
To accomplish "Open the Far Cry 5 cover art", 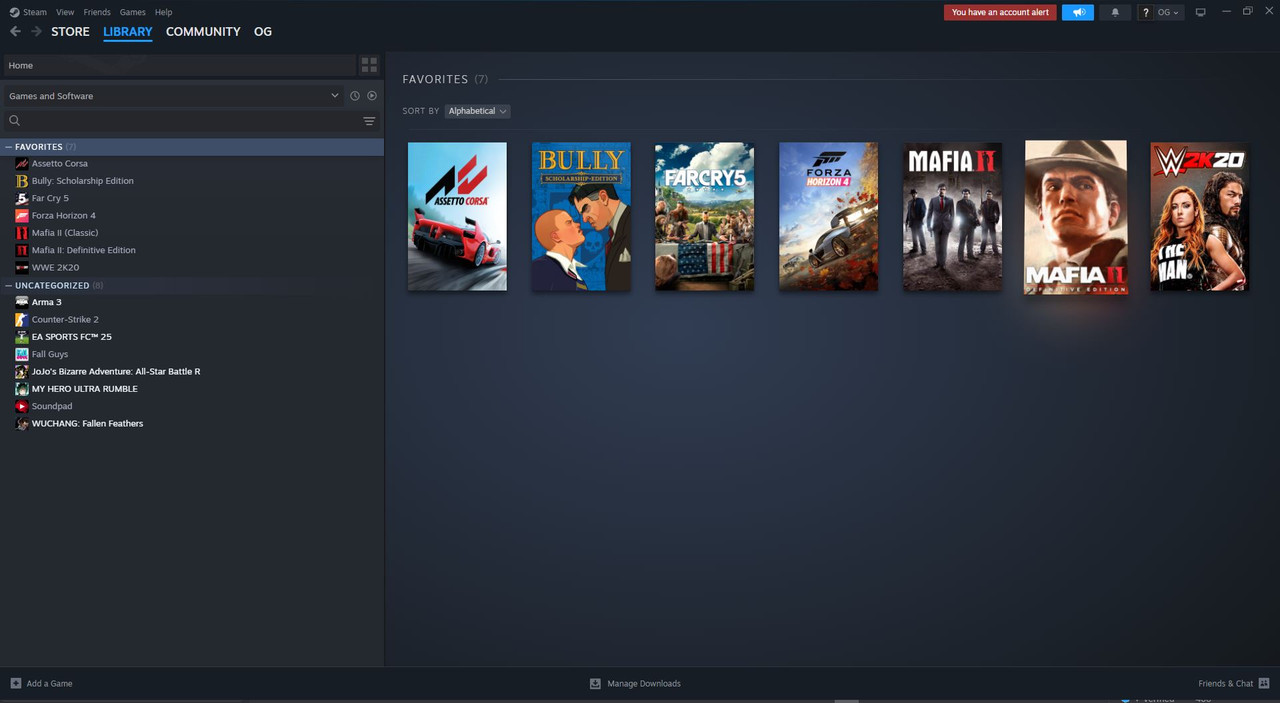I will pos(705,216).
